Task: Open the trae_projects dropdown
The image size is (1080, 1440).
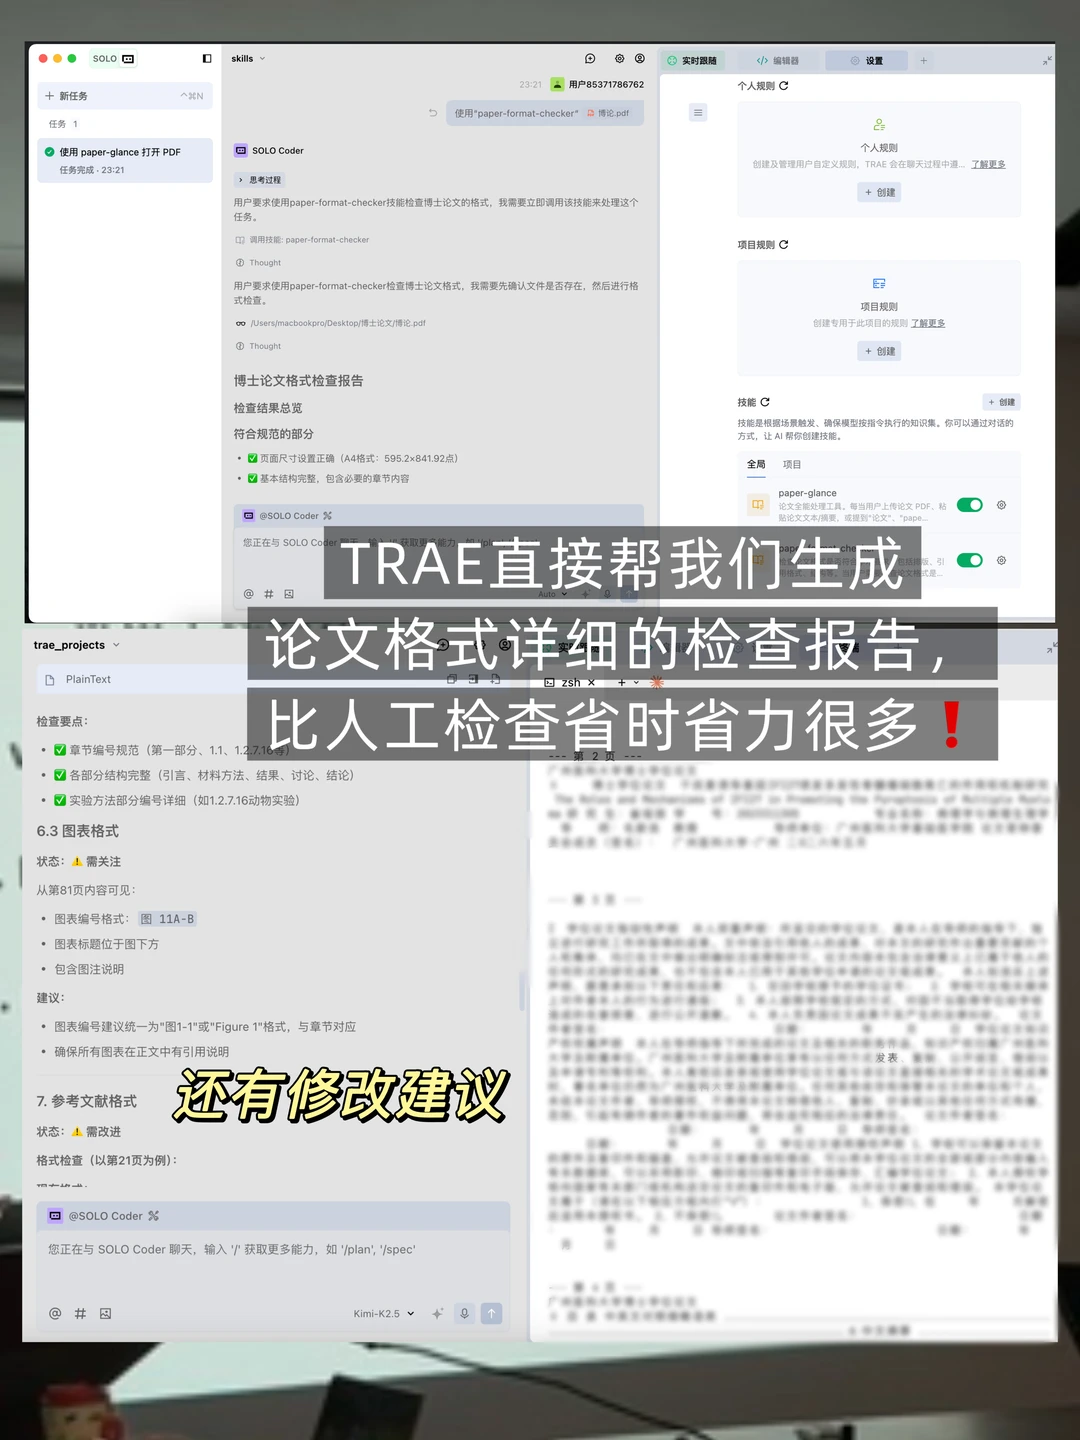Action: pos(77,645)
